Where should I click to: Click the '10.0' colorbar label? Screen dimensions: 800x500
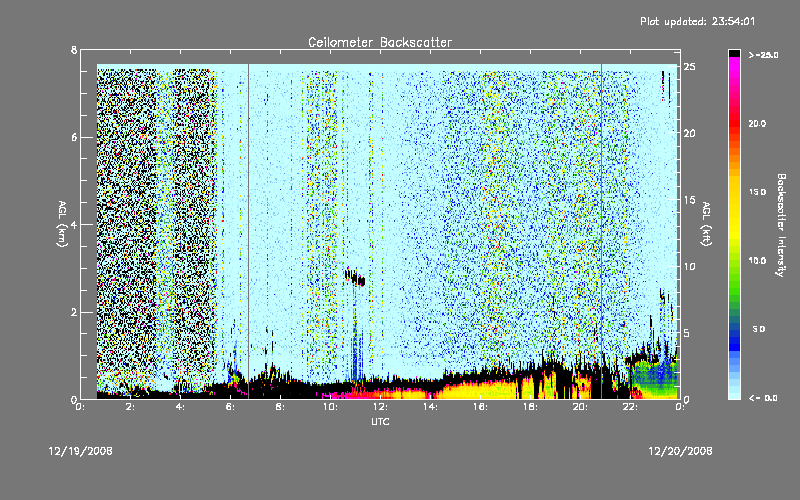[757, 260]
